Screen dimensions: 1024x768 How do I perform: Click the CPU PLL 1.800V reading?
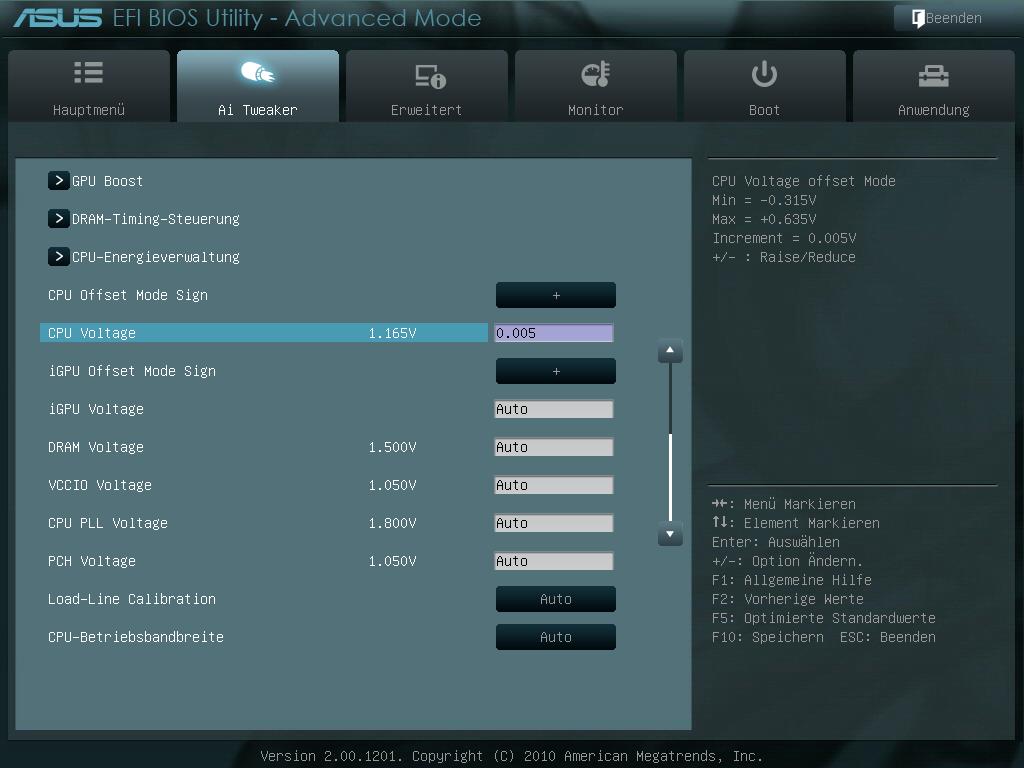point(392,522)
